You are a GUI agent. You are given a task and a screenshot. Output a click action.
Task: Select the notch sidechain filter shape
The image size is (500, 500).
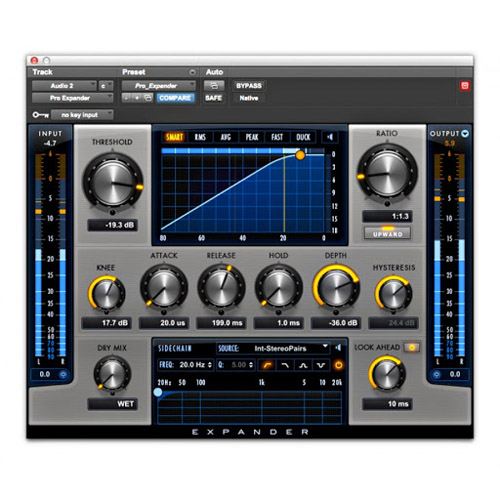321,365
